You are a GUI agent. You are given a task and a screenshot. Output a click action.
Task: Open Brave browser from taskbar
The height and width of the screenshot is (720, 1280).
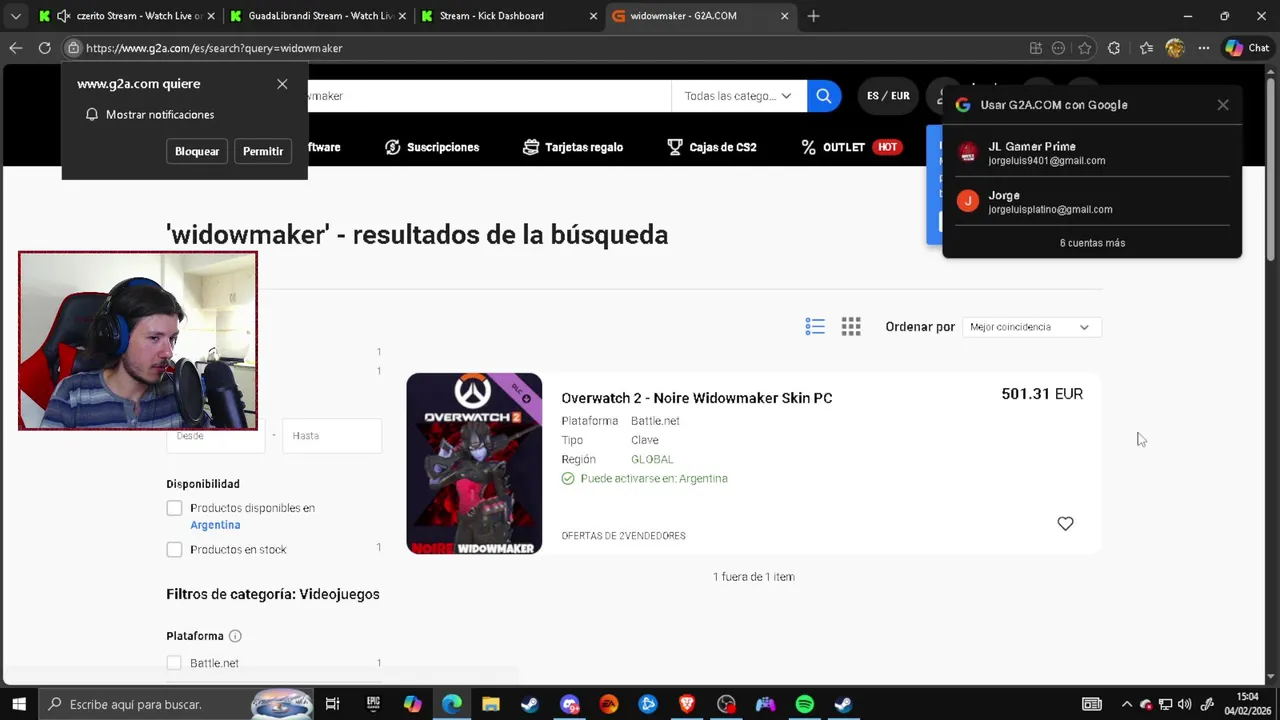click(686, 704)
